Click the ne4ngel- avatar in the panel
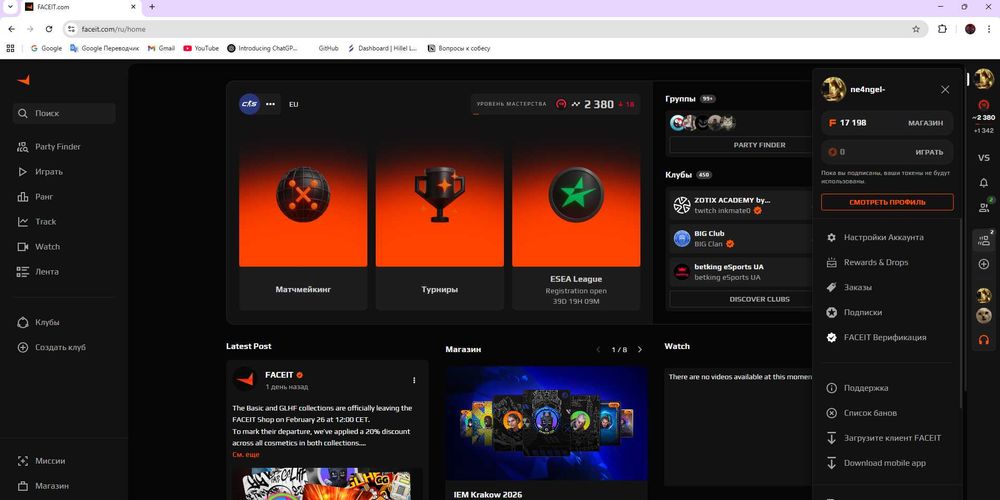Image resolution: width=1000 pixels, height=500 pixels. point(834,89)
